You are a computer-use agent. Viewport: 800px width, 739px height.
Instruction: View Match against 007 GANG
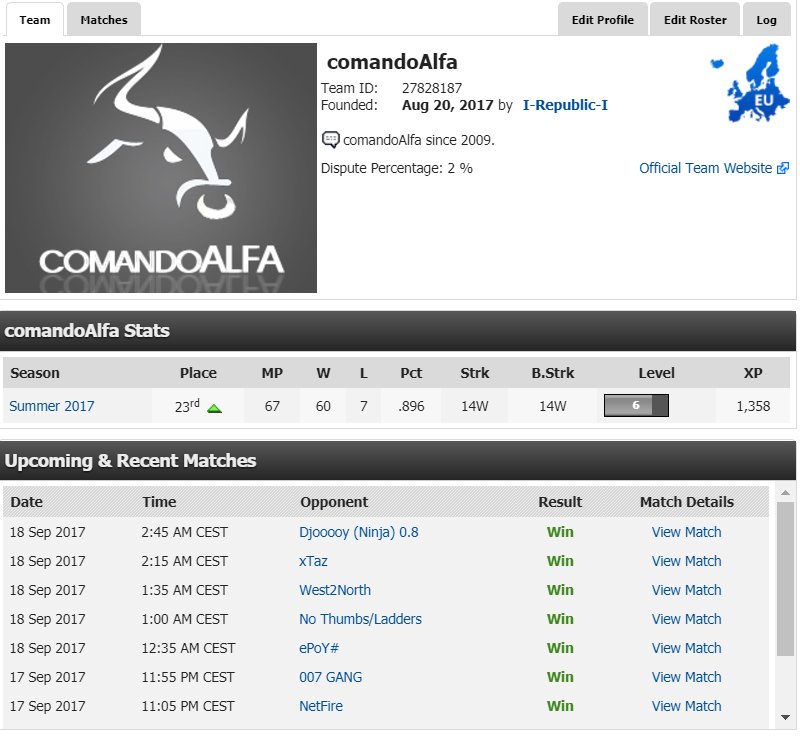click(x=686, y=677)
